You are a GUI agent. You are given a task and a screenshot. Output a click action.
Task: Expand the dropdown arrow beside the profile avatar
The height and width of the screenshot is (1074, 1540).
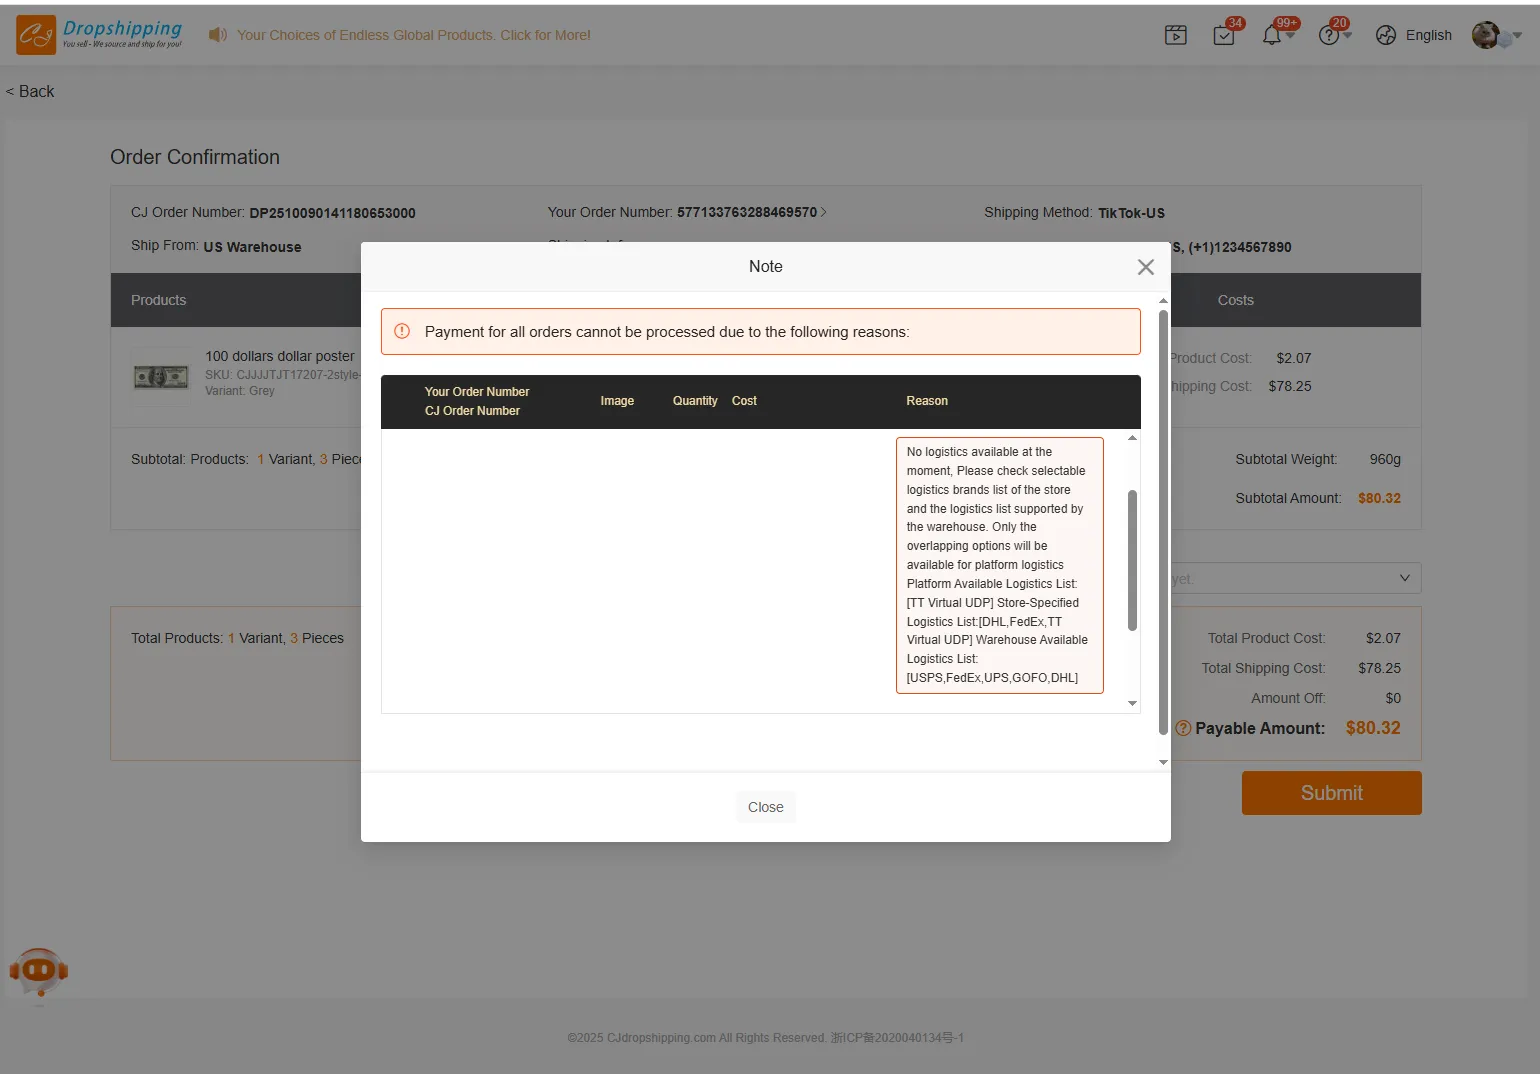1517,36
